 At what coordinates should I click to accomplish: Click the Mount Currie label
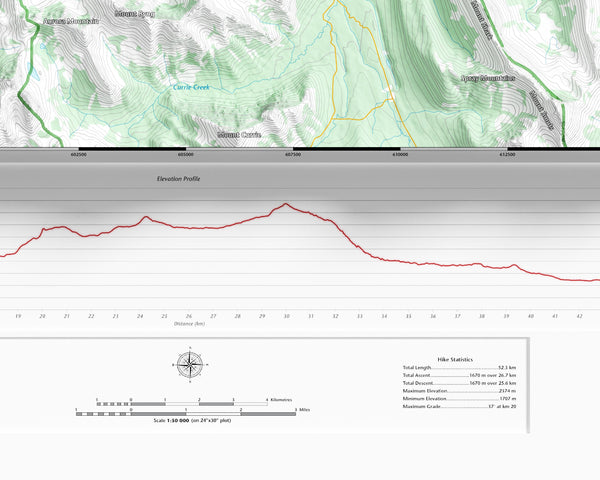[239, 134]
